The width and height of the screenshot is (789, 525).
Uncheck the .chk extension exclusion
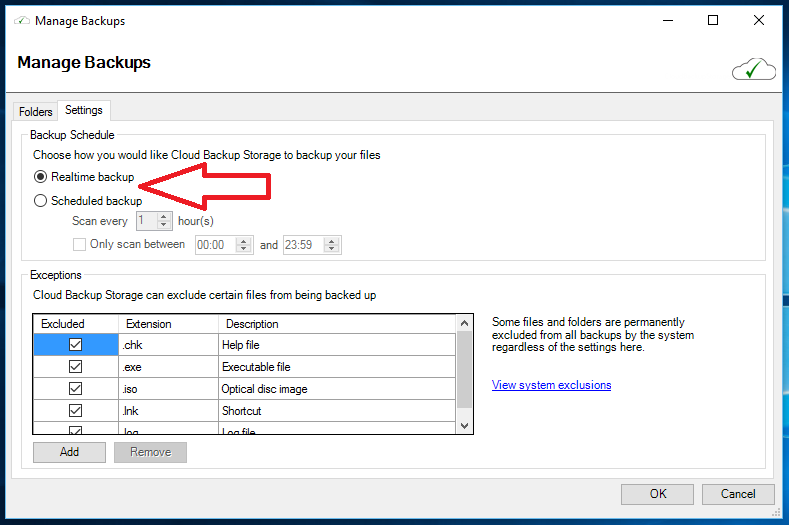(75, 345)
